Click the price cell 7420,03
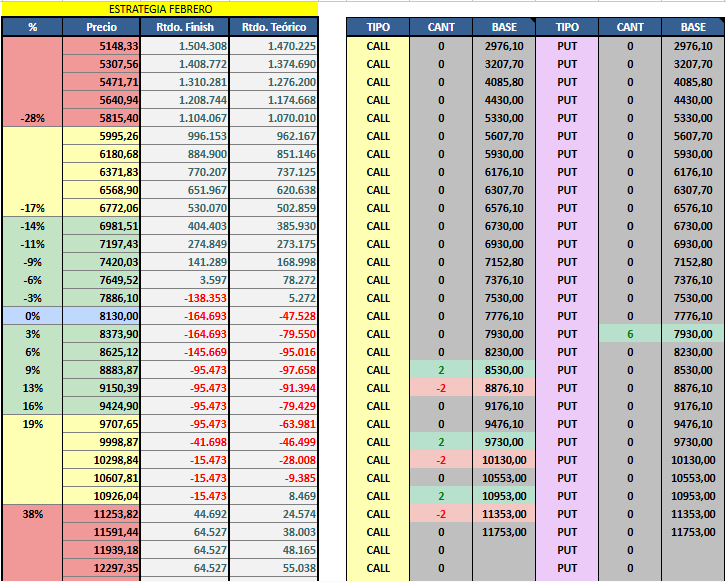 pos(101,262)
